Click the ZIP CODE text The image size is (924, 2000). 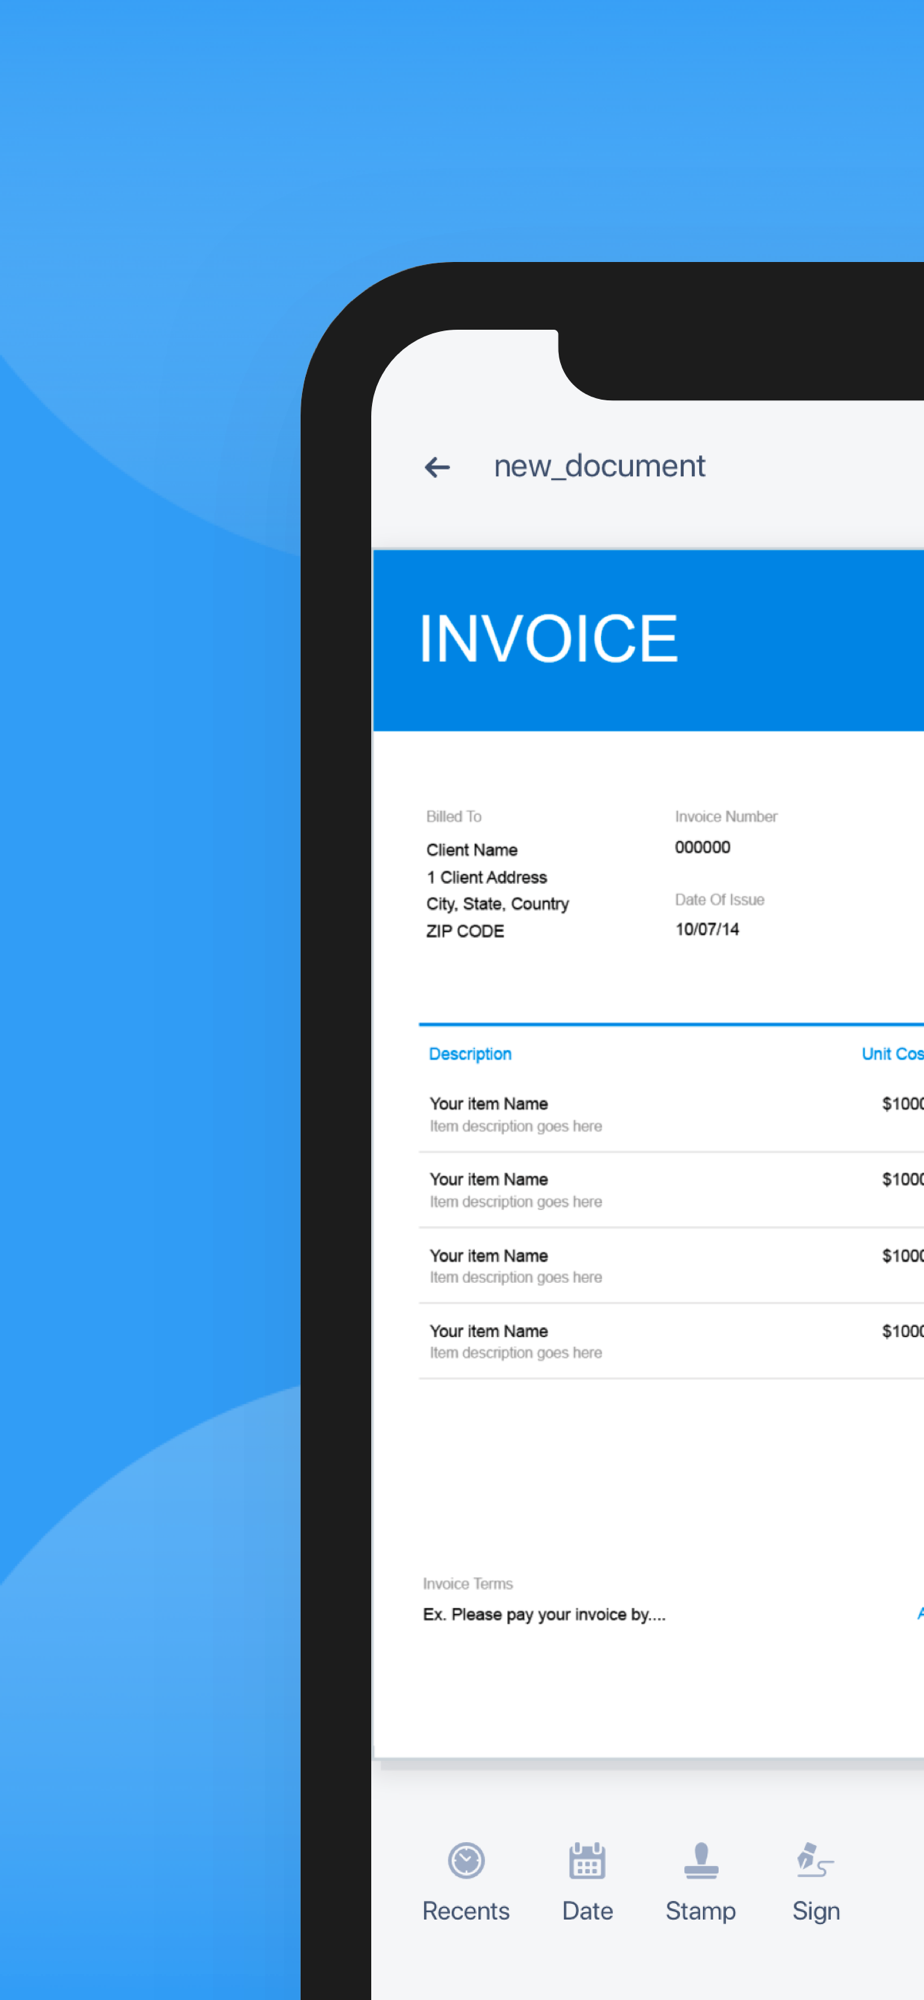tap(465, 931)
